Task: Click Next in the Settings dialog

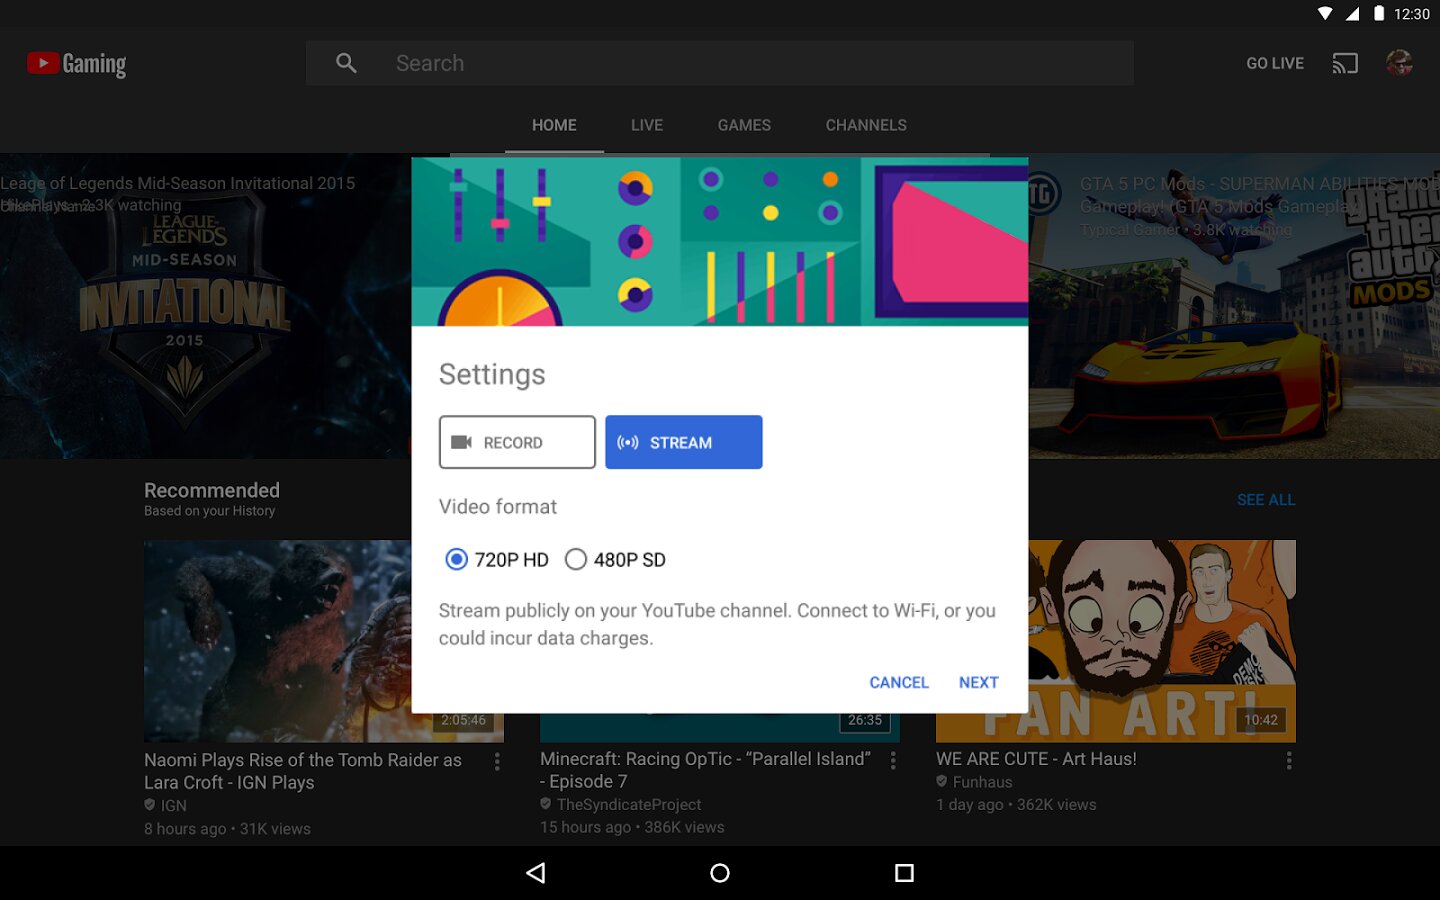Action: [978, 682]
